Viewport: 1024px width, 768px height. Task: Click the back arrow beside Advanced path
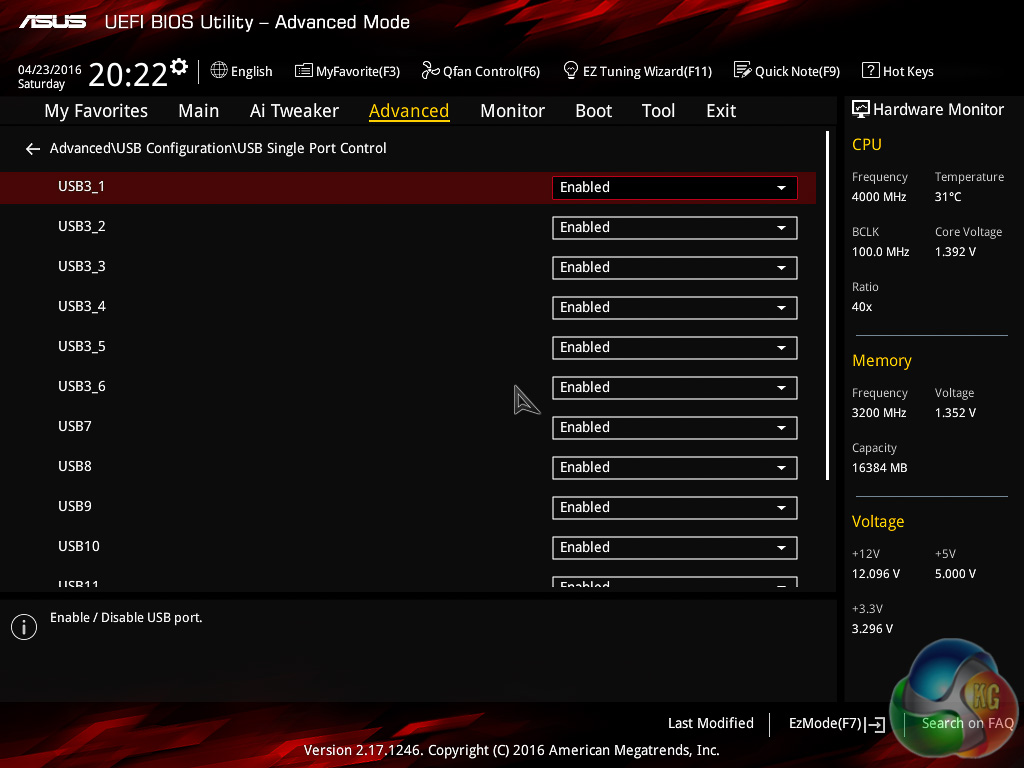click(33, 150)
